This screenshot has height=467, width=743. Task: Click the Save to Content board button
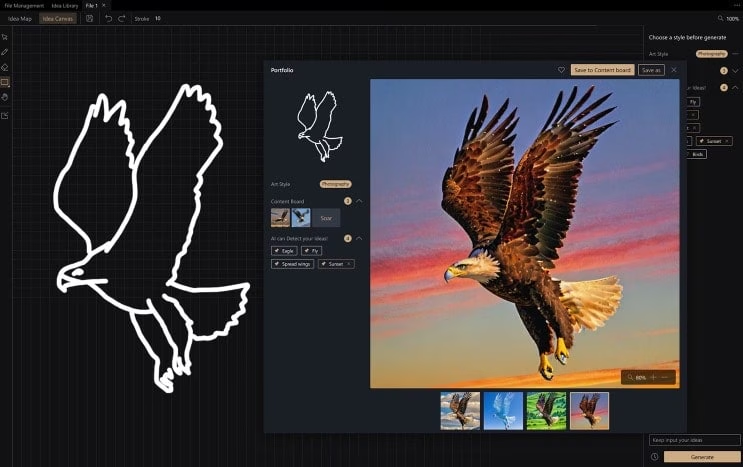point(602,70)
